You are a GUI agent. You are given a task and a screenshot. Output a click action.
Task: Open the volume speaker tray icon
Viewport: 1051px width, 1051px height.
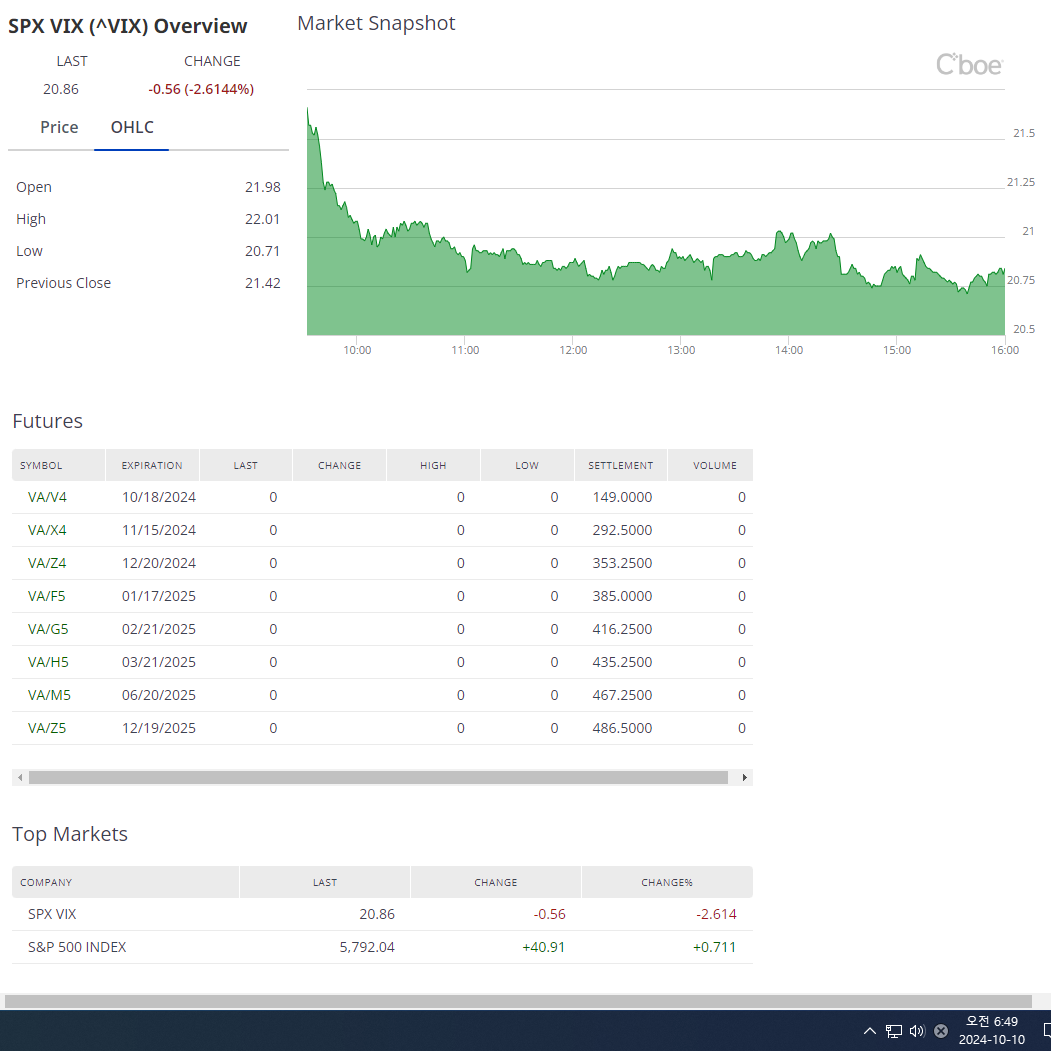917,1031
